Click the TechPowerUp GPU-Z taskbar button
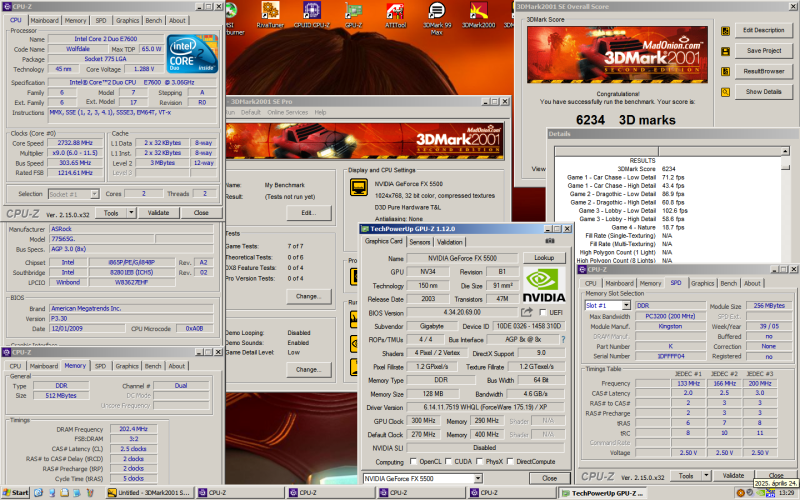800x500 pixels. click(x=602, y=493)
